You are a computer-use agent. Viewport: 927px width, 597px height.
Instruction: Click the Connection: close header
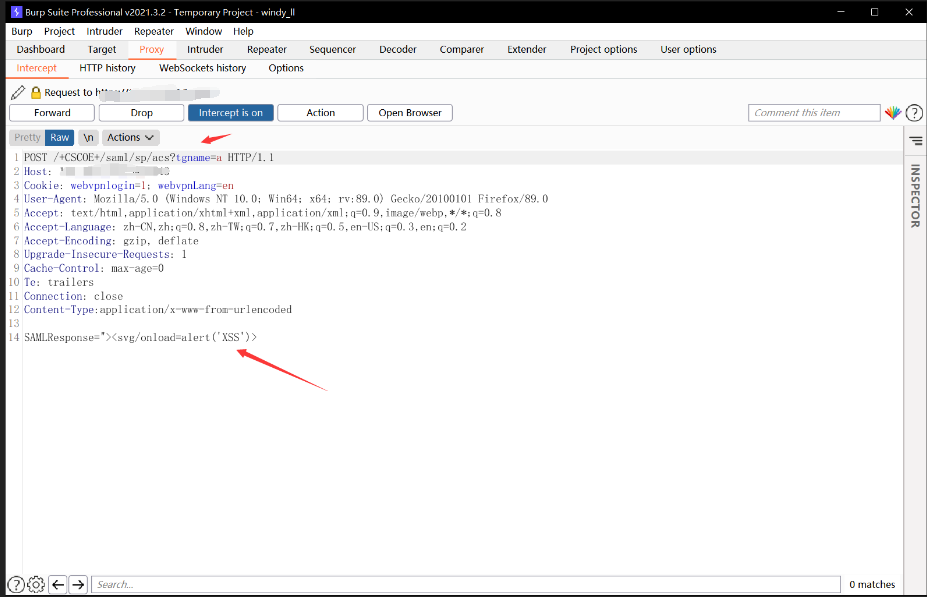click(x=73, y=296)
